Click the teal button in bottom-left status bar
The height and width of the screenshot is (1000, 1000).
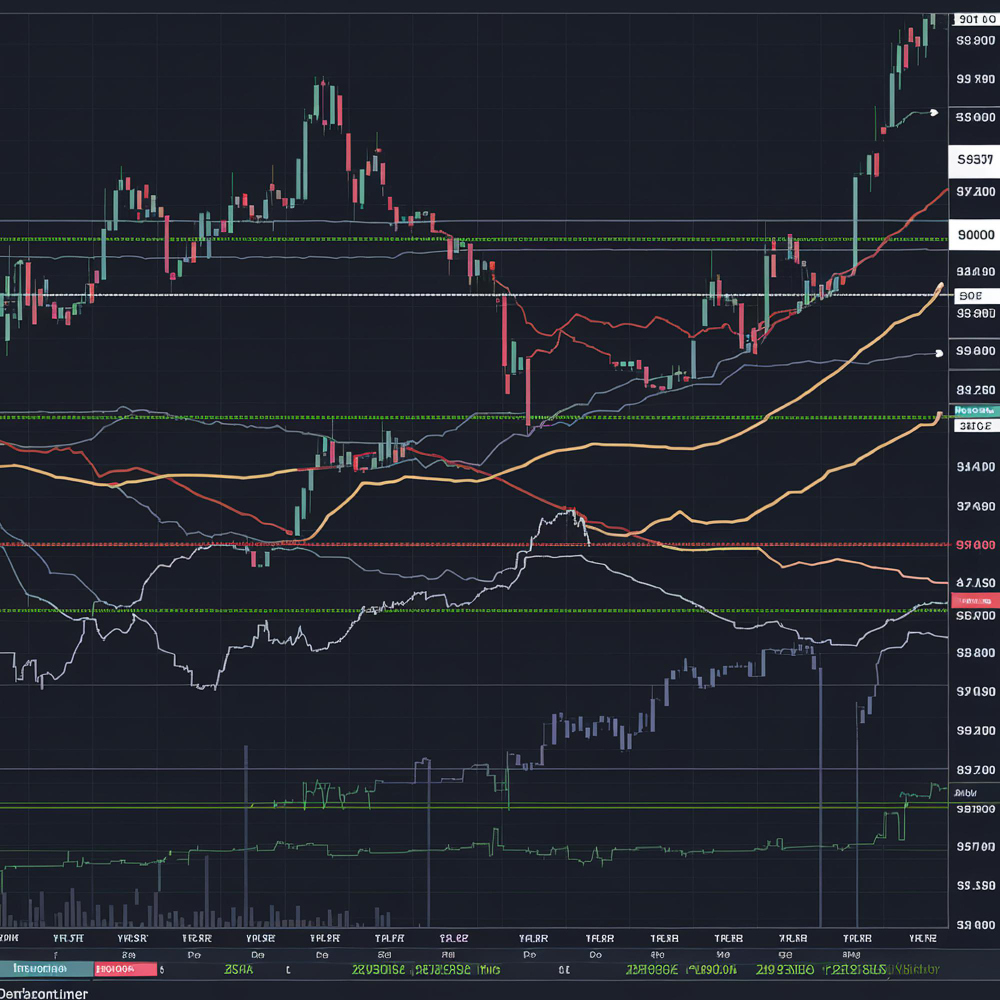click(47, 969)
